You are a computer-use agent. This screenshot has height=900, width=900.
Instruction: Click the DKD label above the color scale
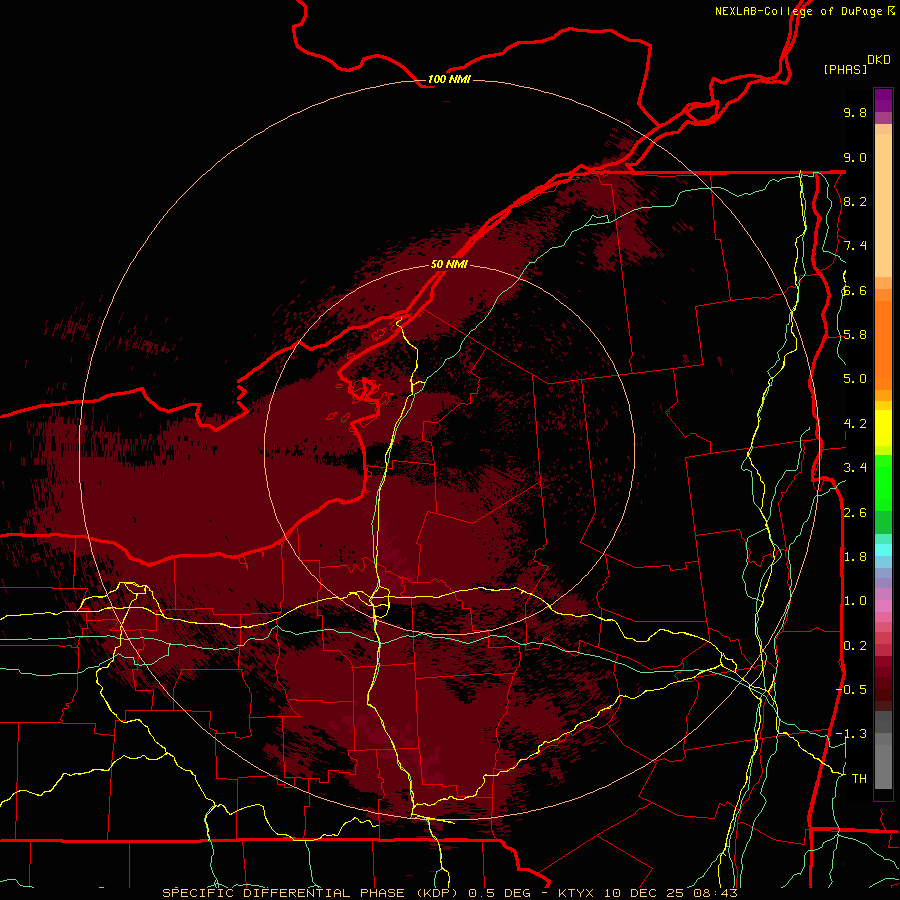tap(879, 60)
